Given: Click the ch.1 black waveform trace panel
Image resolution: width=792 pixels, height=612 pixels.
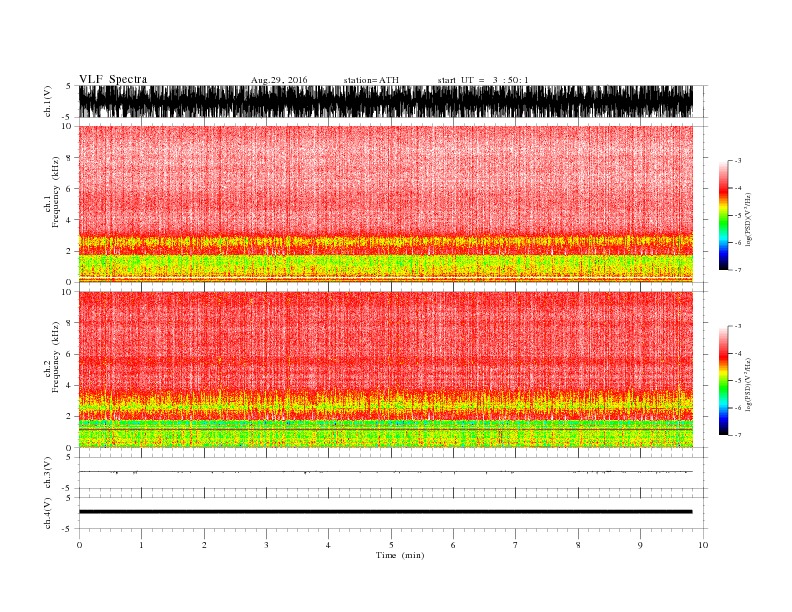Looking at the screenshot, I should pos(385,101).
